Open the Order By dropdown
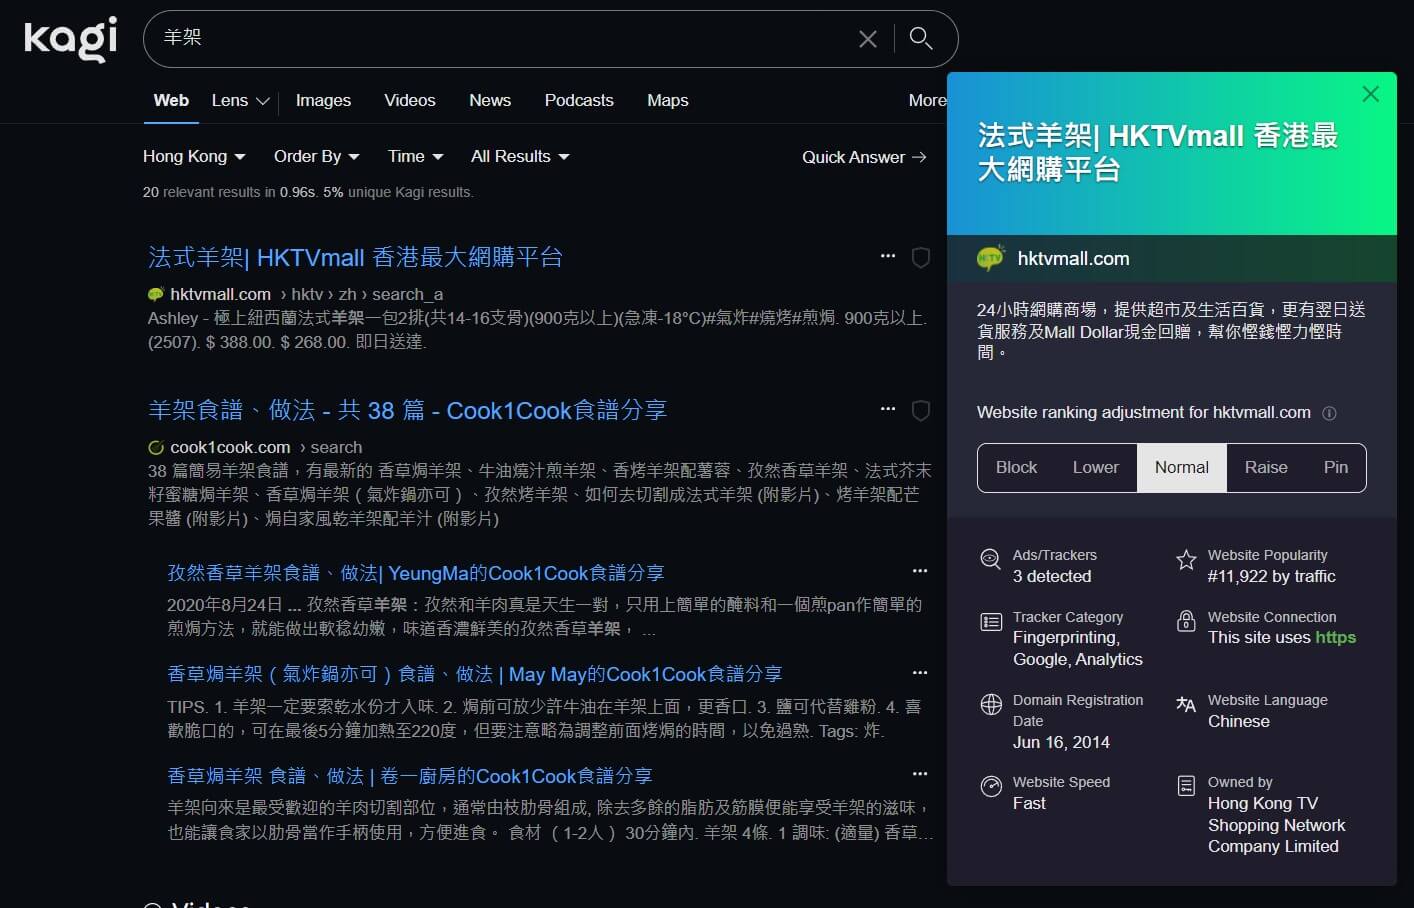 pos(316,157)
